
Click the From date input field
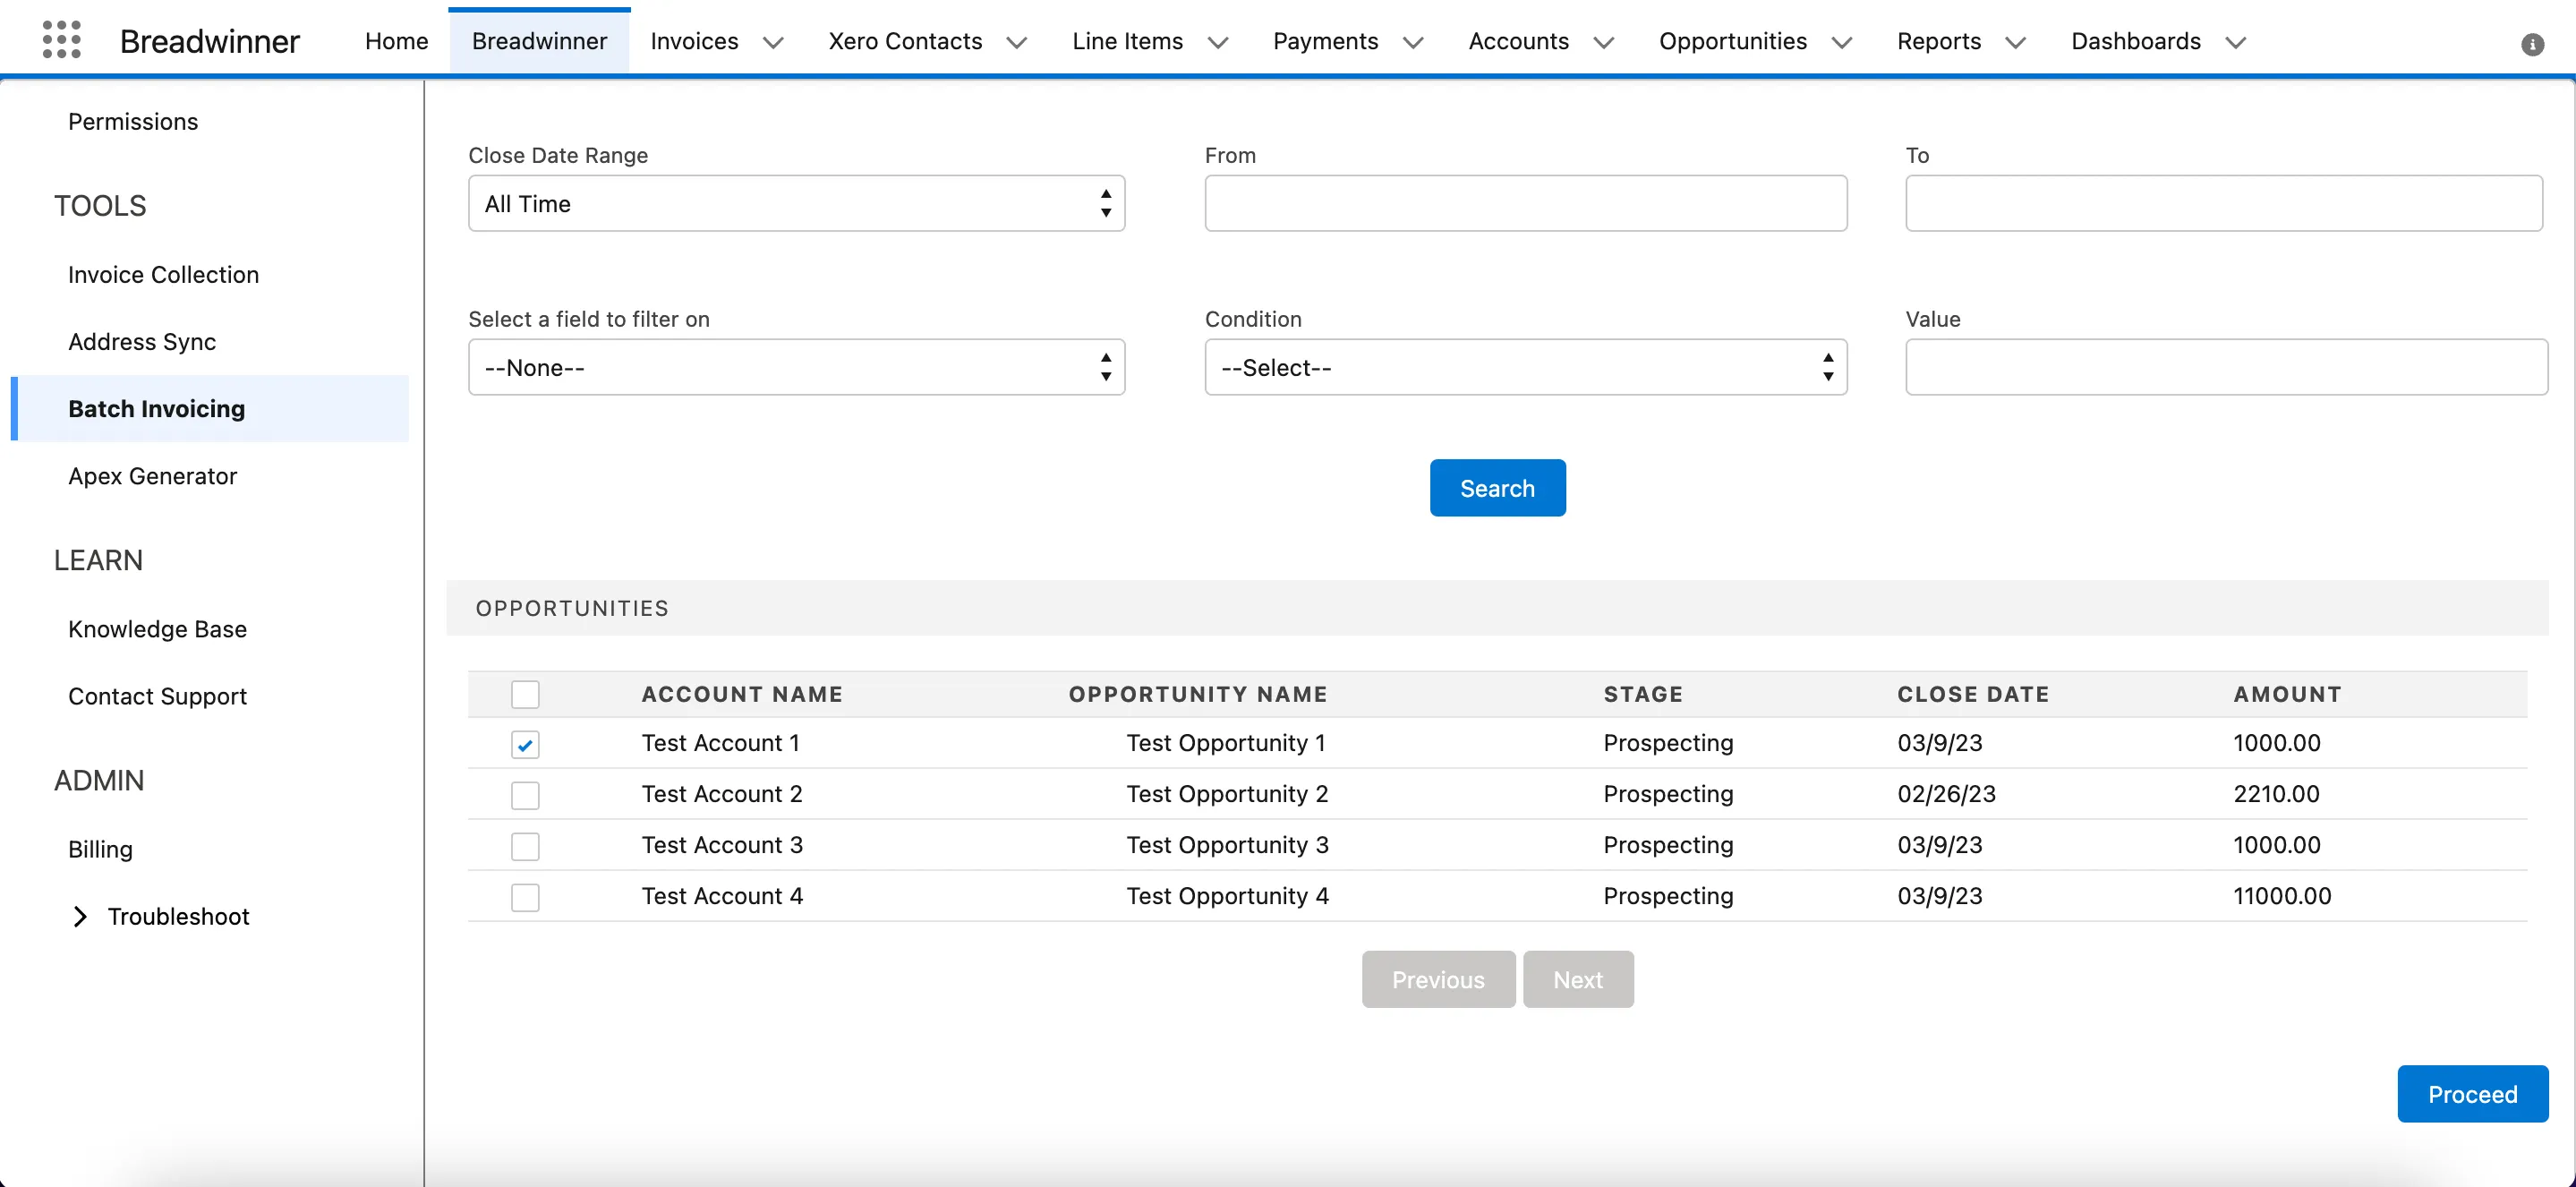point(1525,203)
